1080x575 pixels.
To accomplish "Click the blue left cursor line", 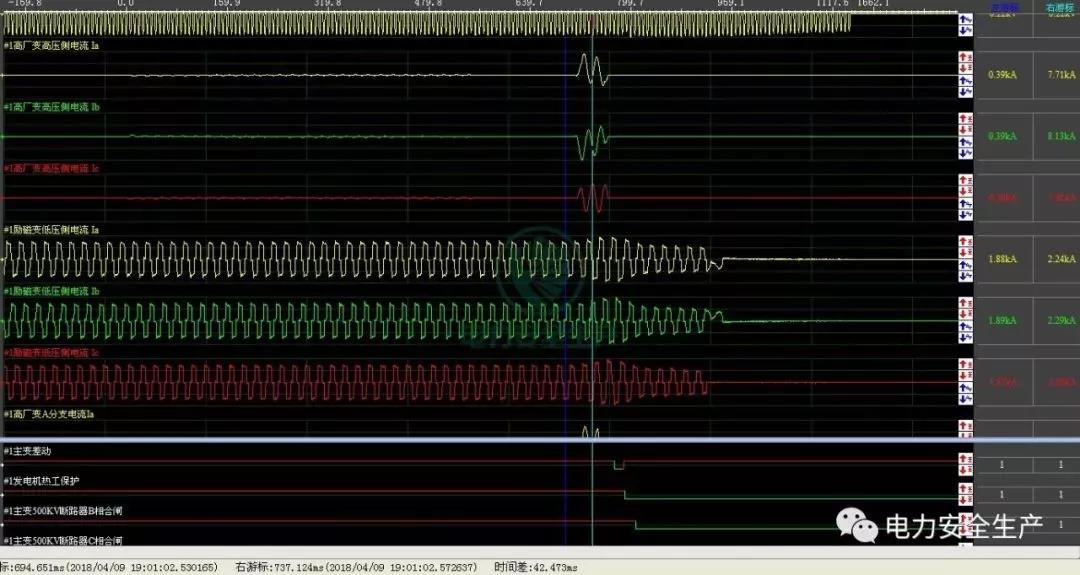I will tap(565, 300).
